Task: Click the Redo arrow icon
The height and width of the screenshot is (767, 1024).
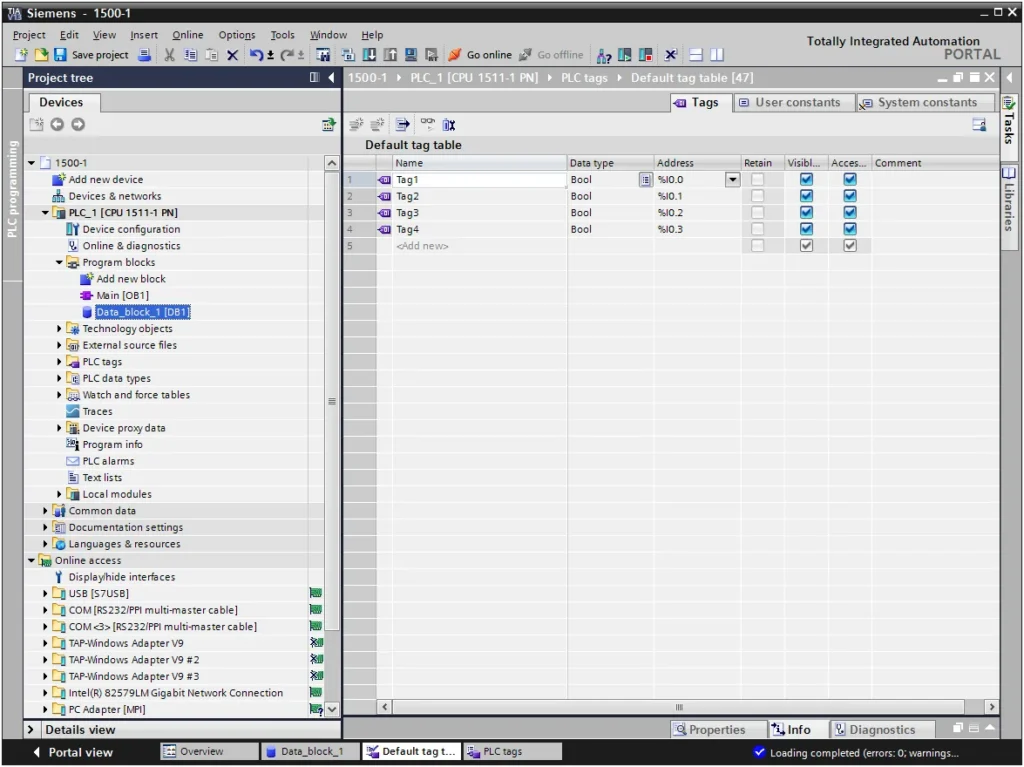Action: 287,55
